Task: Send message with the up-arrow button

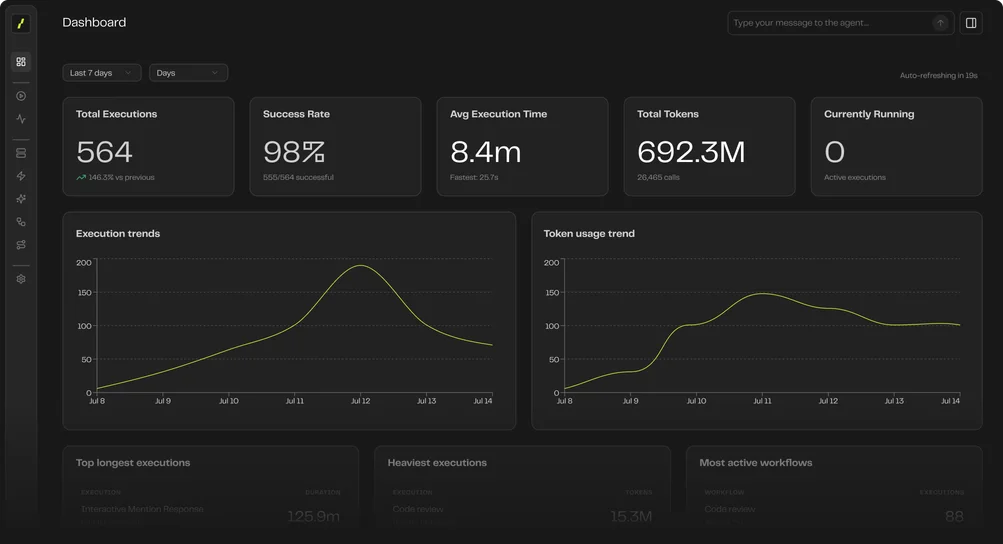Action: point(940,23)
